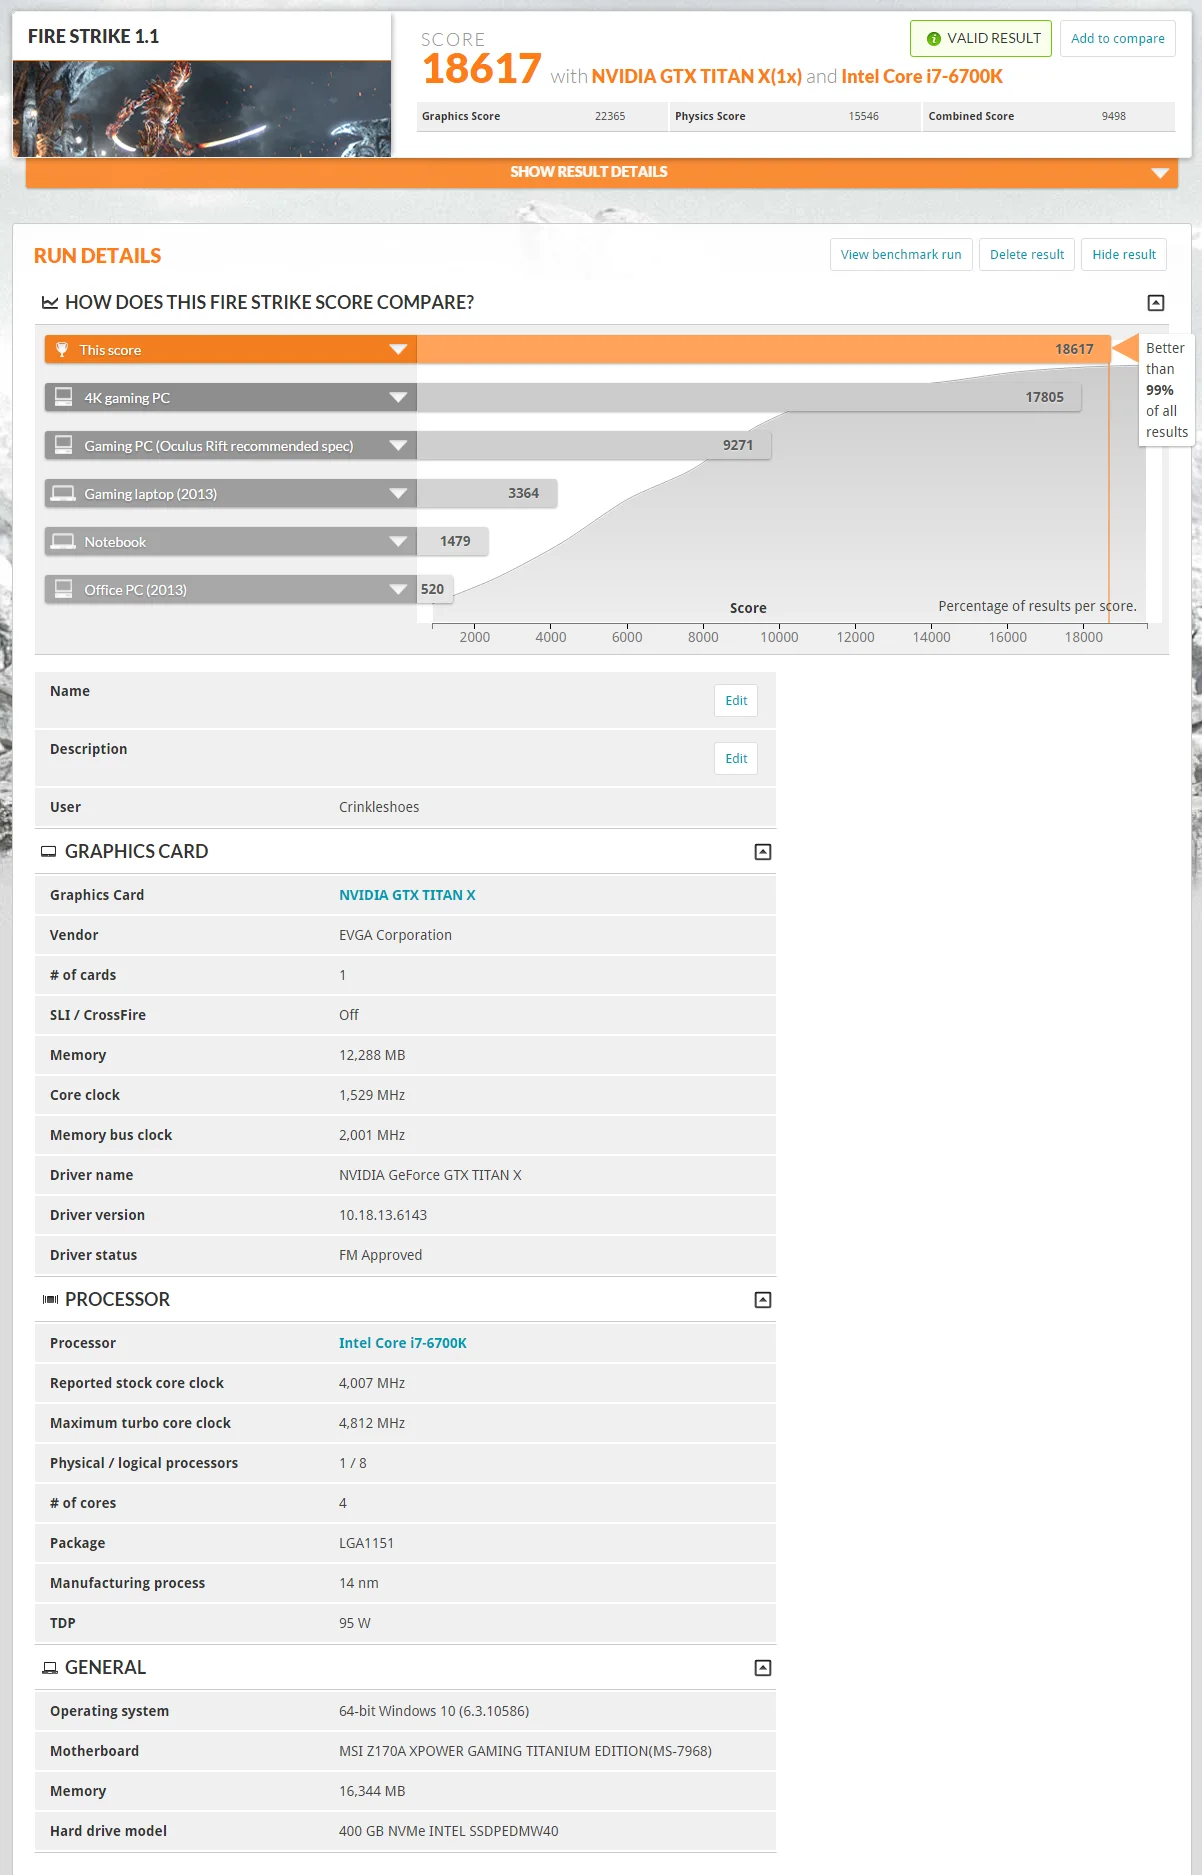Click the trophy icon on This score

(x=62, y=350)
